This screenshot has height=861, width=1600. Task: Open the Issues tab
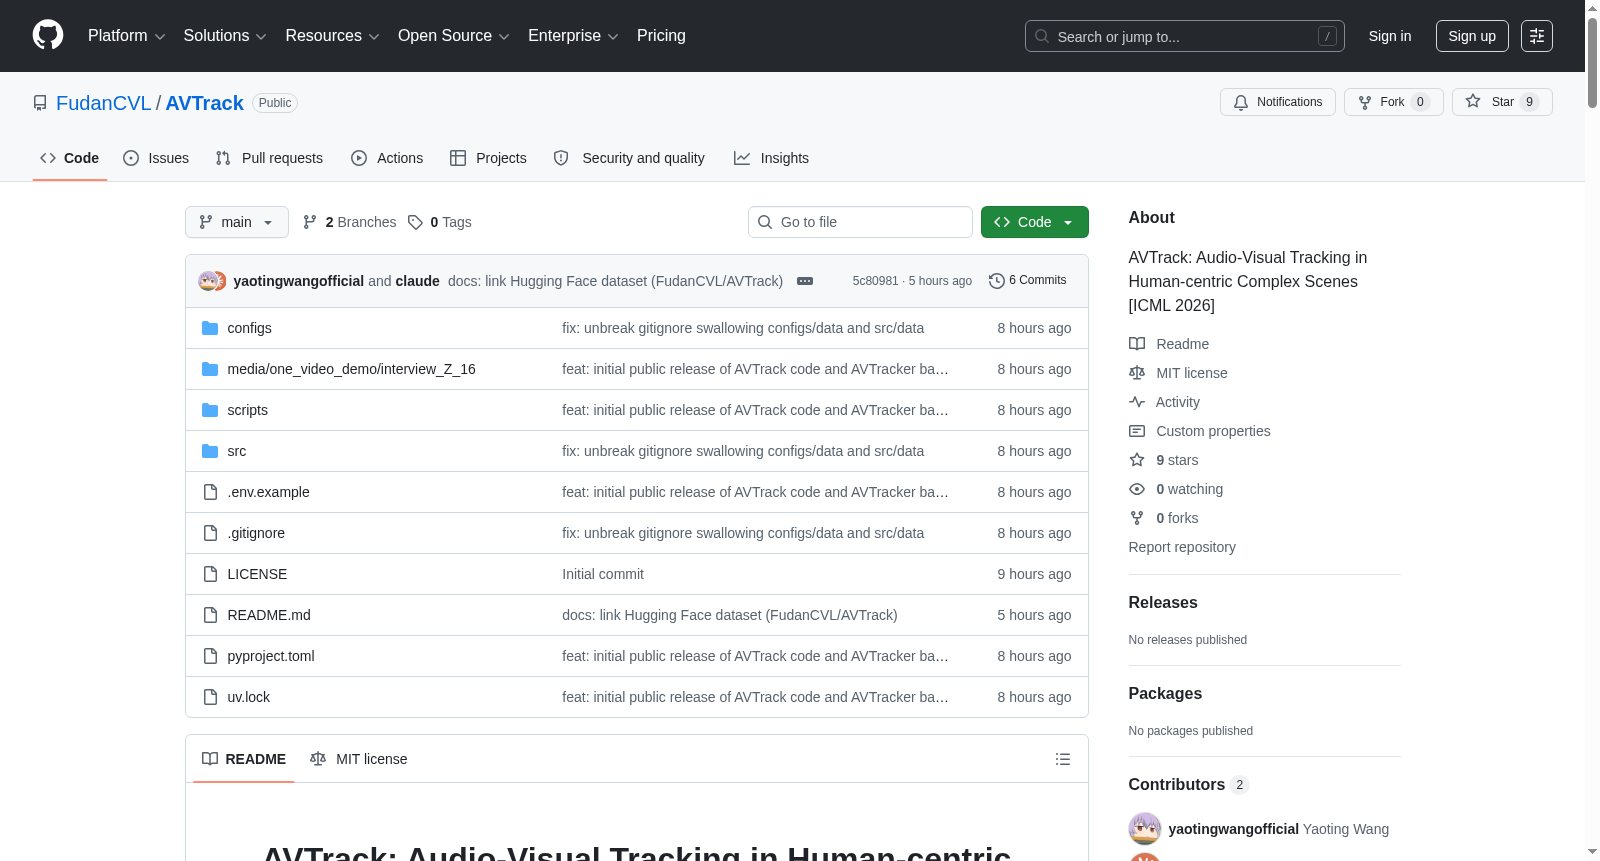pos(156,158)
